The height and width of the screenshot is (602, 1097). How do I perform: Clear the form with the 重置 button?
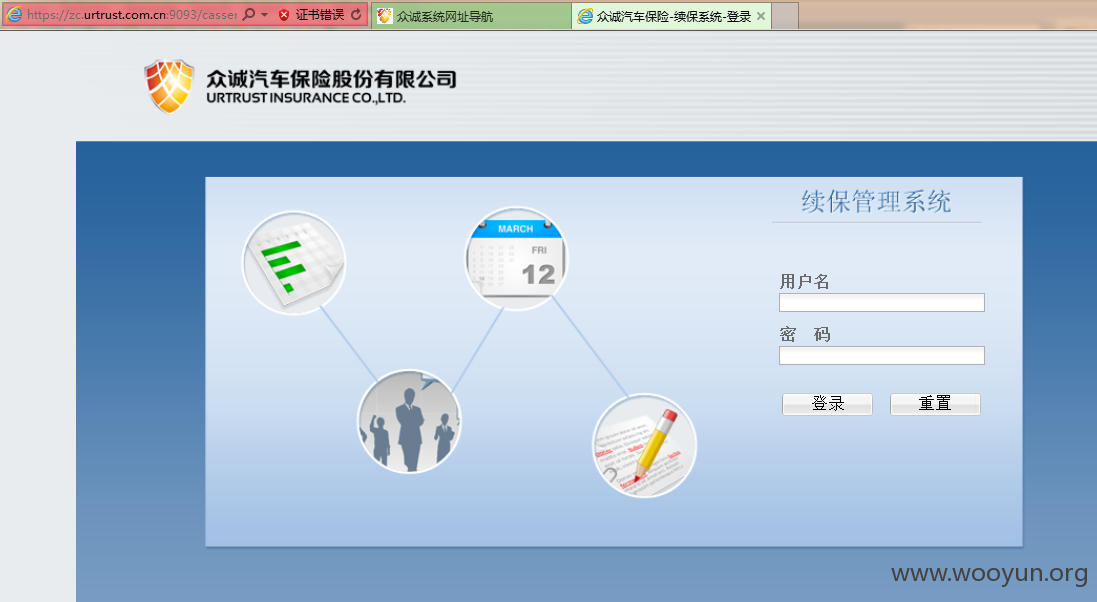click(x=935, y=404)
